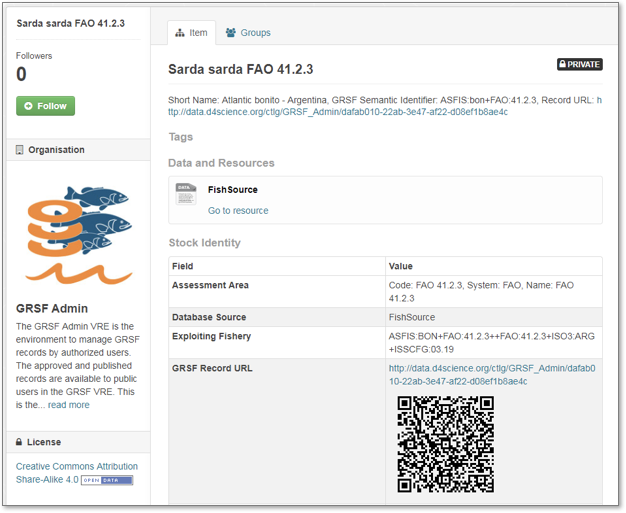Open the Item tab
This screenshot has width=626, height=513.
[x=191, y=33]
